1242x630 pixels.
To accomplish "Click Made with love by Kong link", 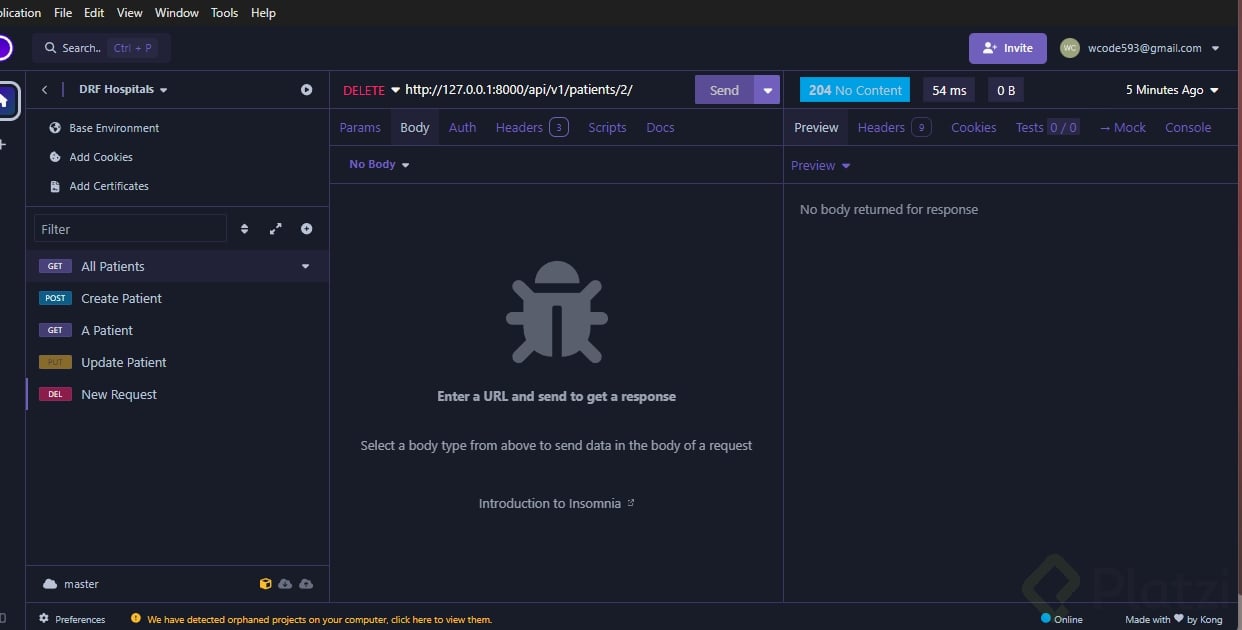I will click(1174, 619).
